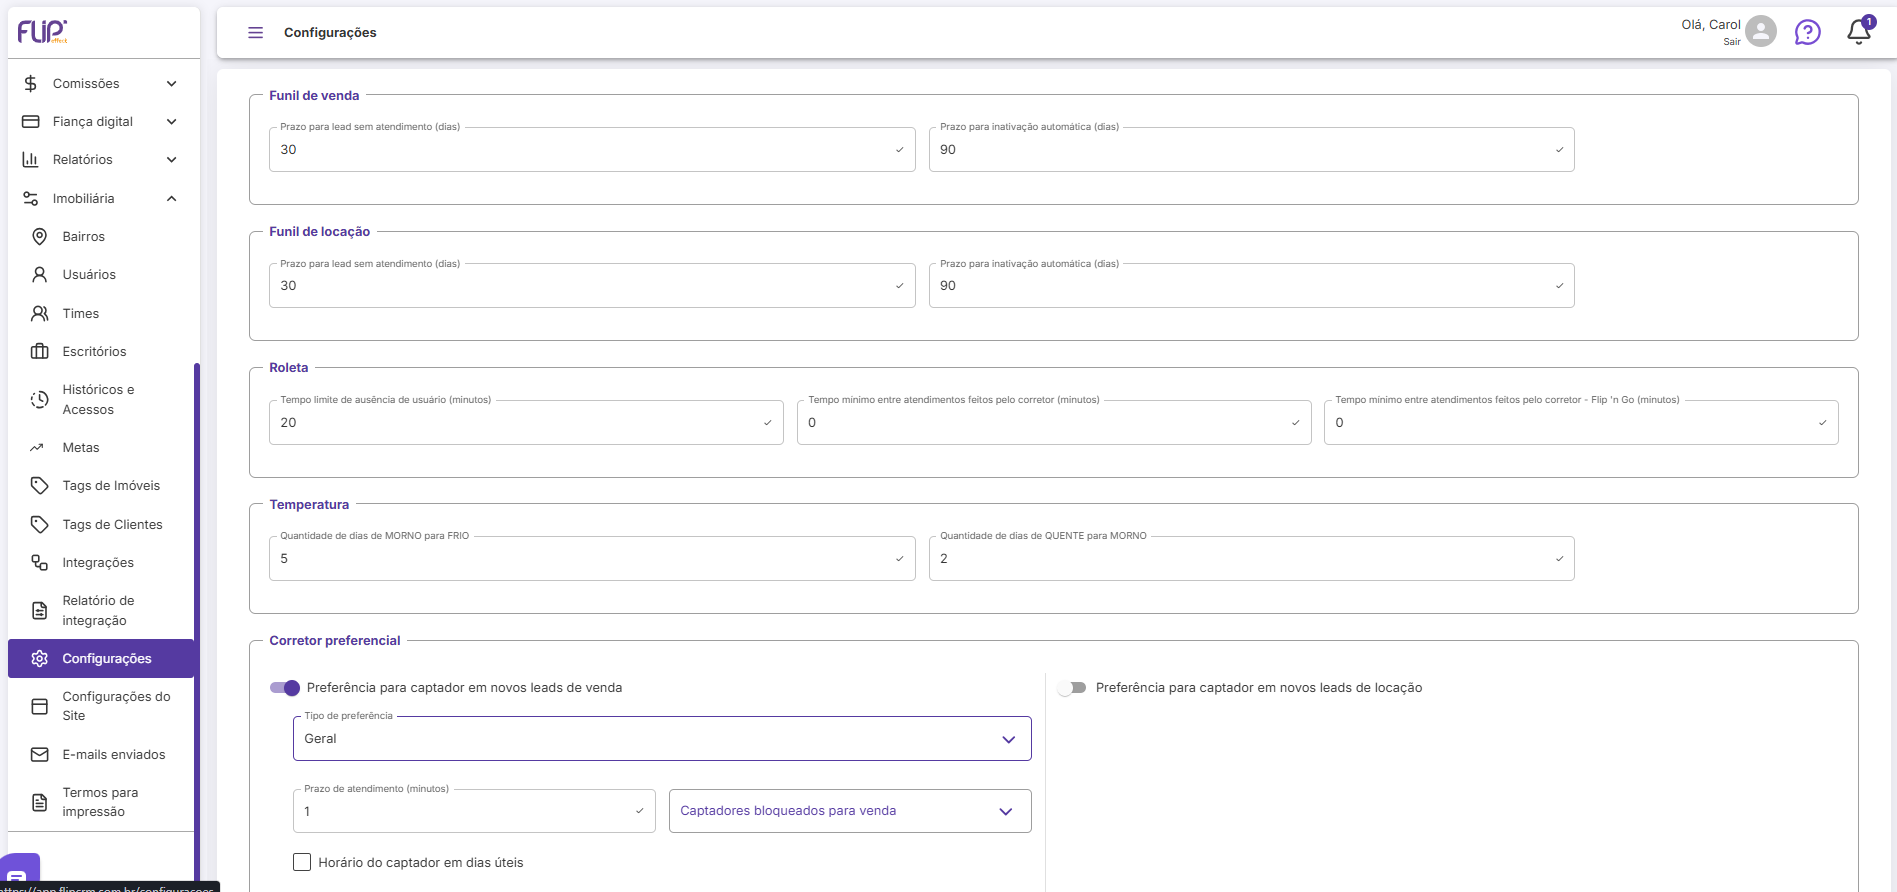Open Quantidade de dias MORNO para FRIO dropdown
The width and height of the screenshot is (1897, 892).
coord(592,559)
